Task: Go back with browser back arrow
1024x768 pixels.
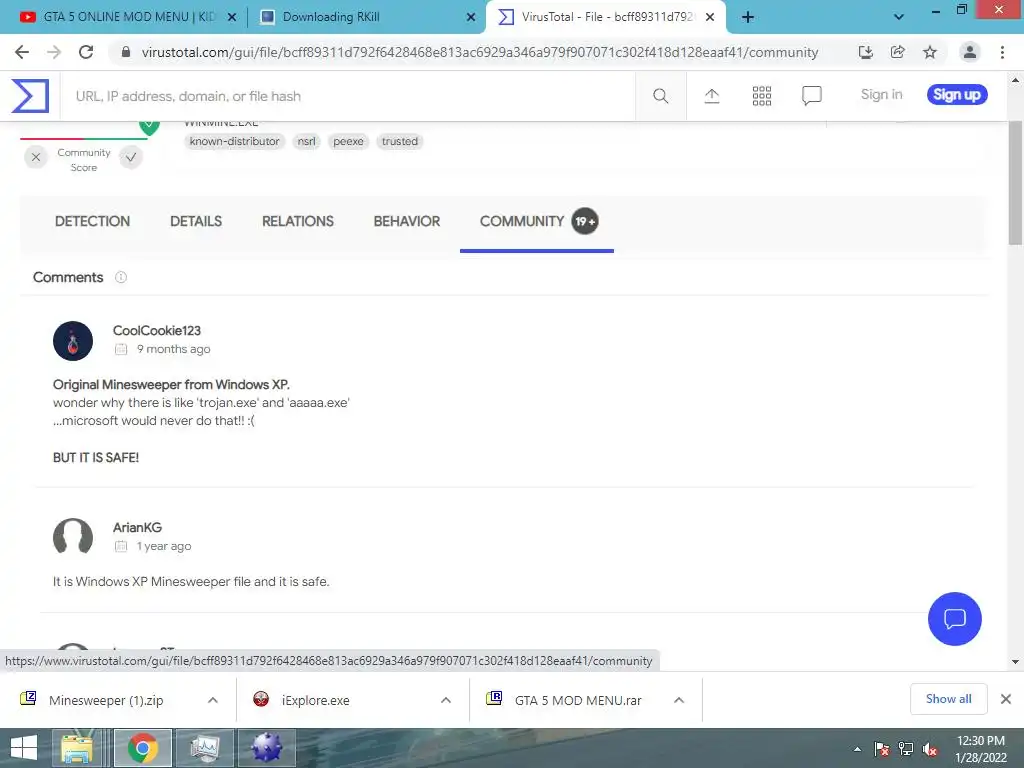Action: 22,52
